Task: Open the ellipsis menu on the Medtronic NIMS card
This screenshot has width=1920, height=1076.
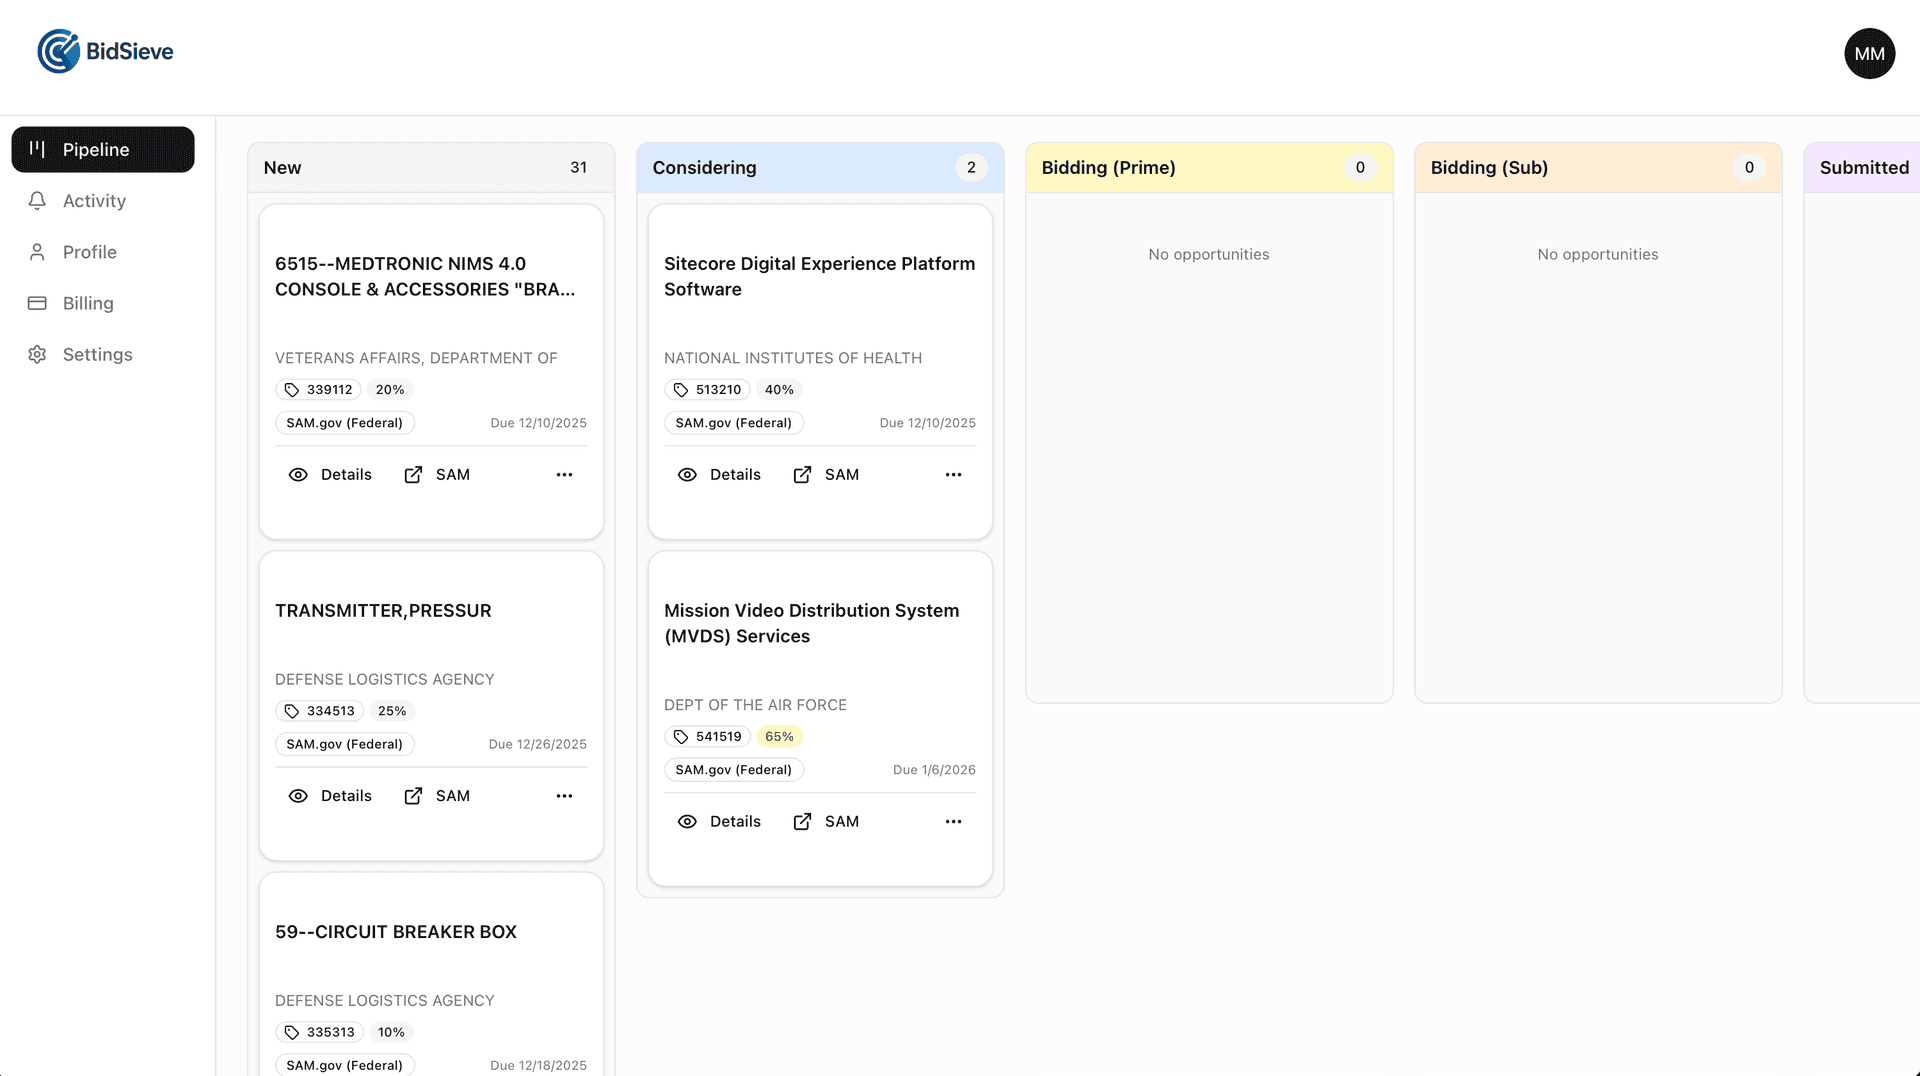Action: 564,475
